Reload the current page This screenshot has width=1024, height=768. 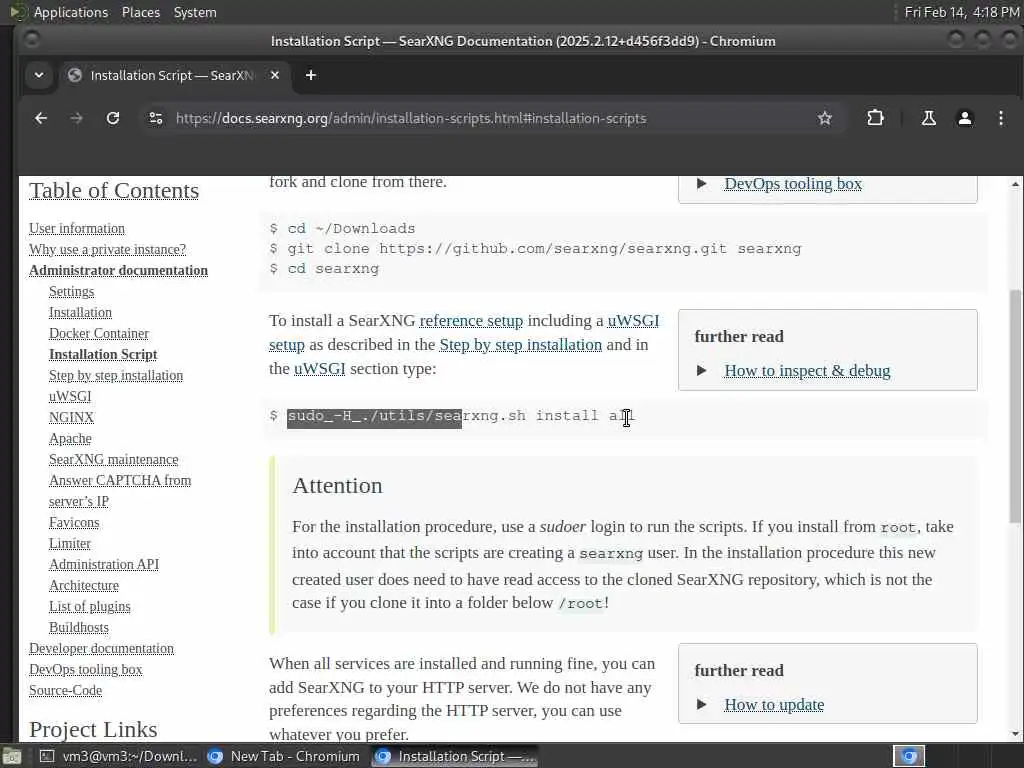click(113, 118)
